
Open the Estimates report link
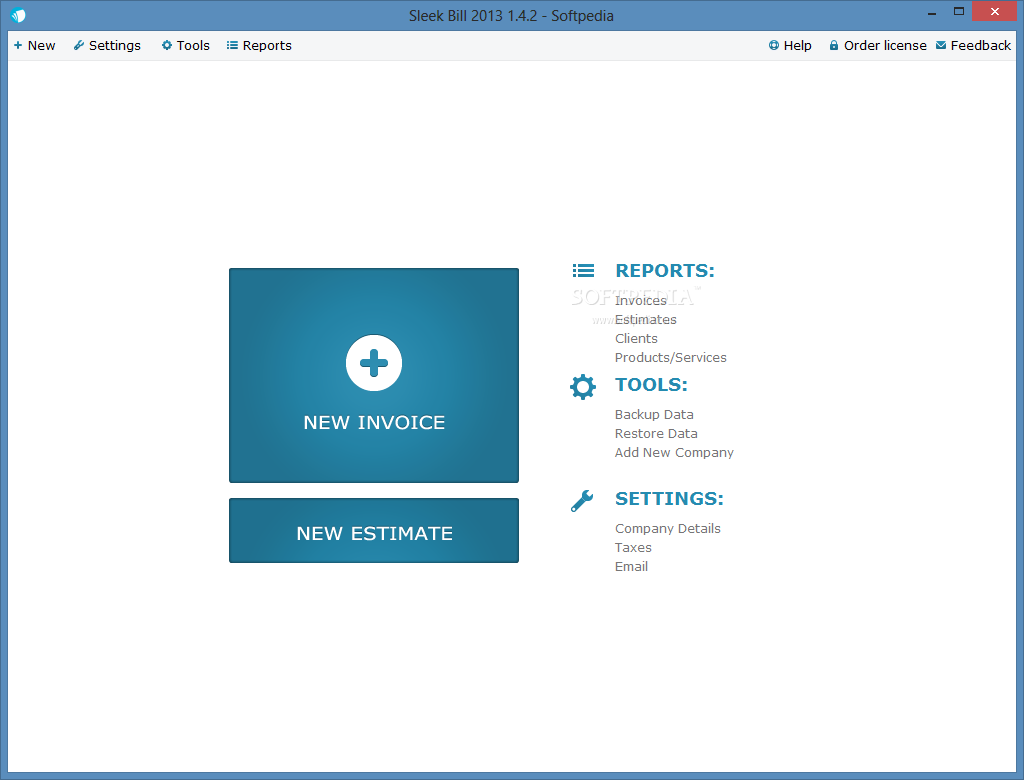[x=645, y=319]
